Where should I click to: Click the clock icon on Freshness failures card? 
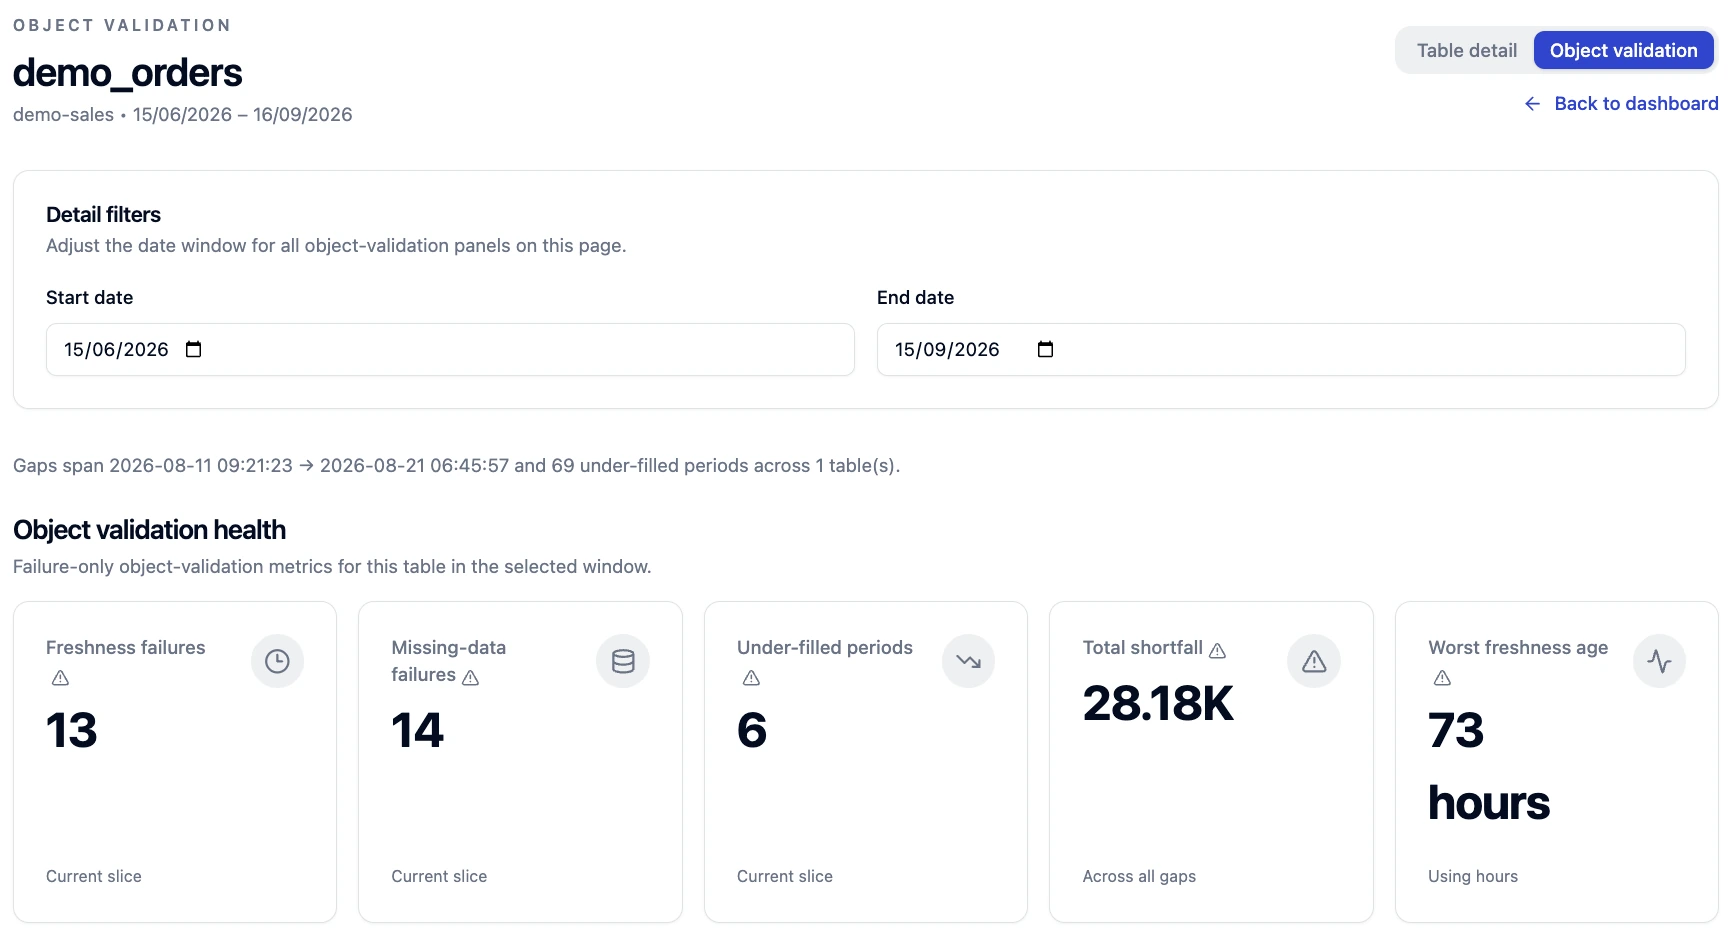pos(277,661)
